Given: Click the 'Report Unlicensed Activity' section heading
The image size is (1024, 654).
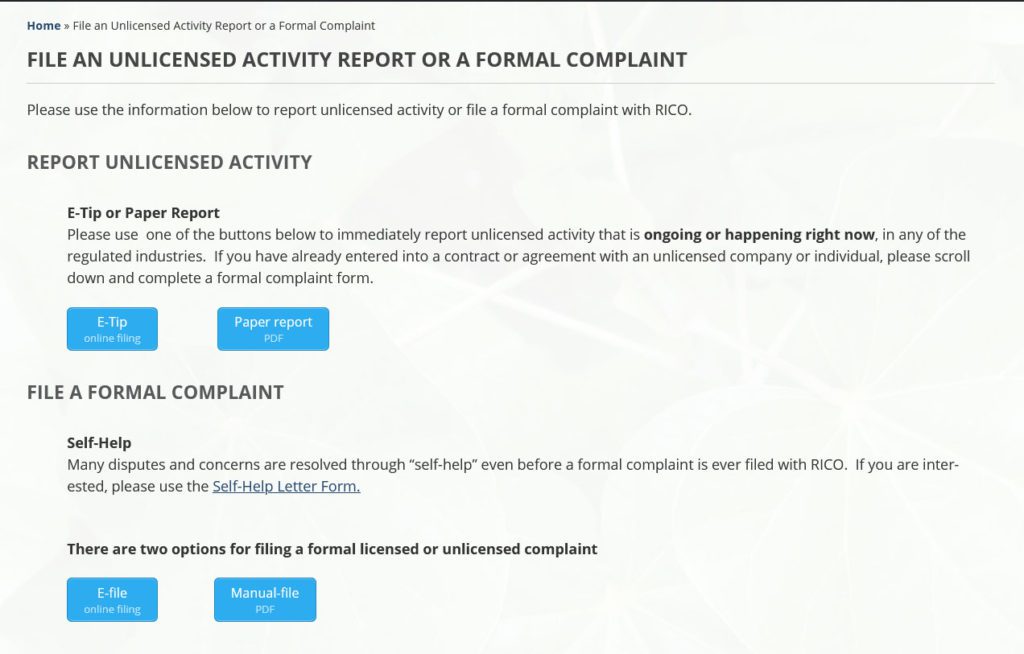Looking at the screenshot, I should point(169,162).
